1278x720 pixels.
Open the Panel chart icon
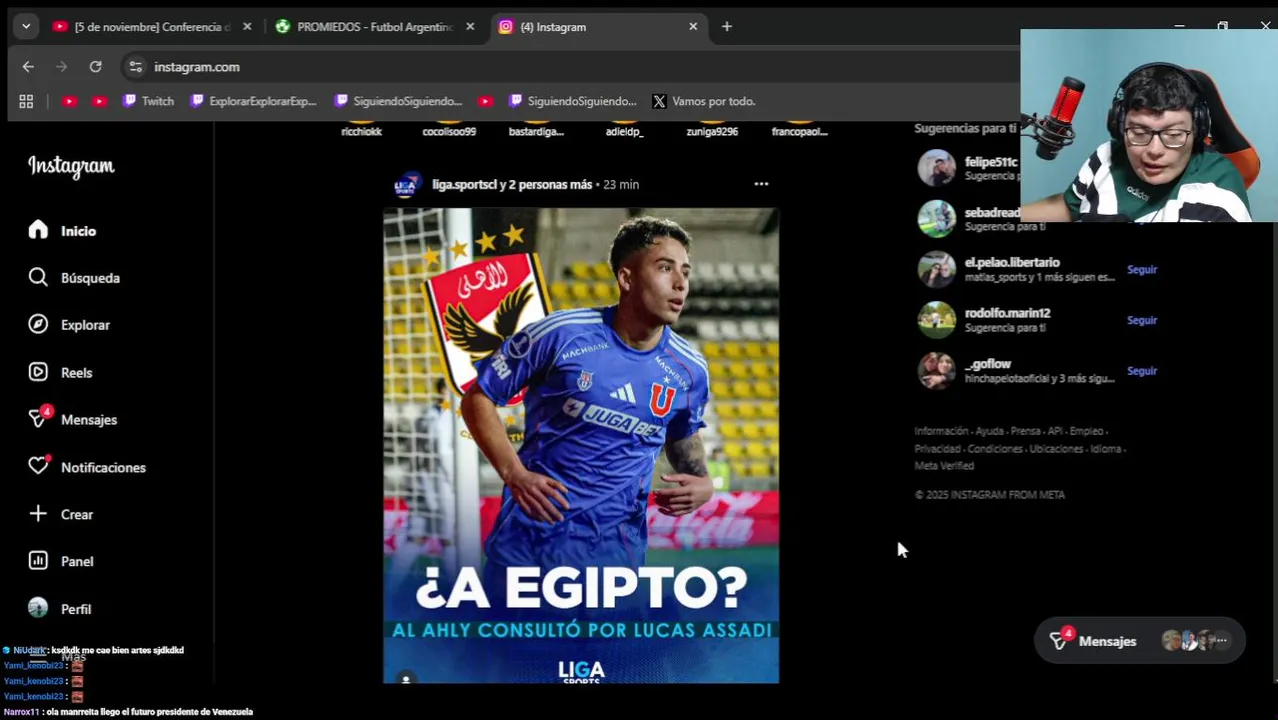tap(38, 560)
